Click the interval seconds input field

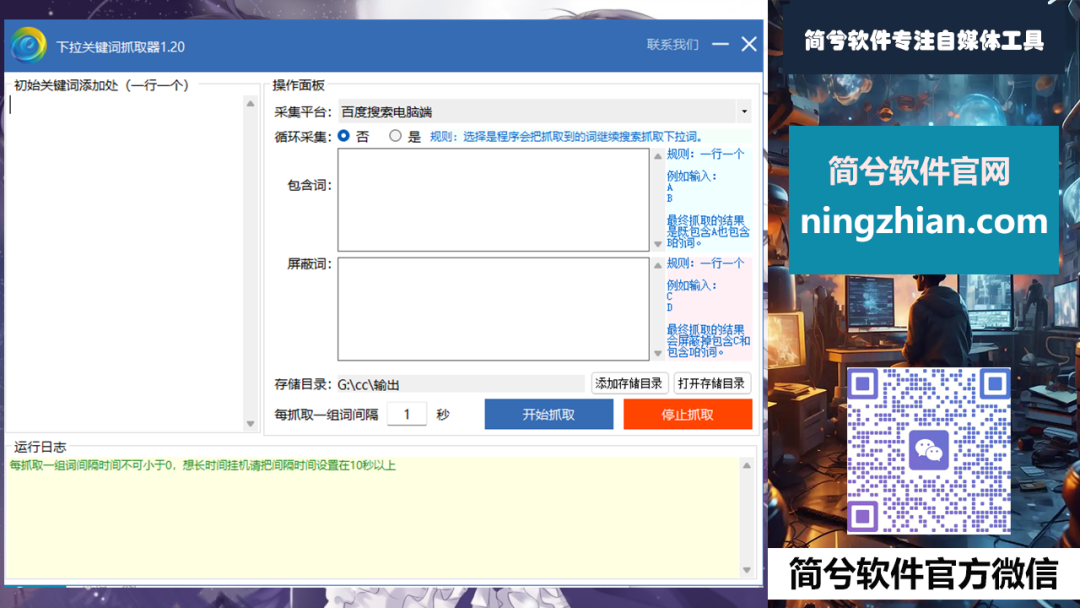[x=406, y=414]
